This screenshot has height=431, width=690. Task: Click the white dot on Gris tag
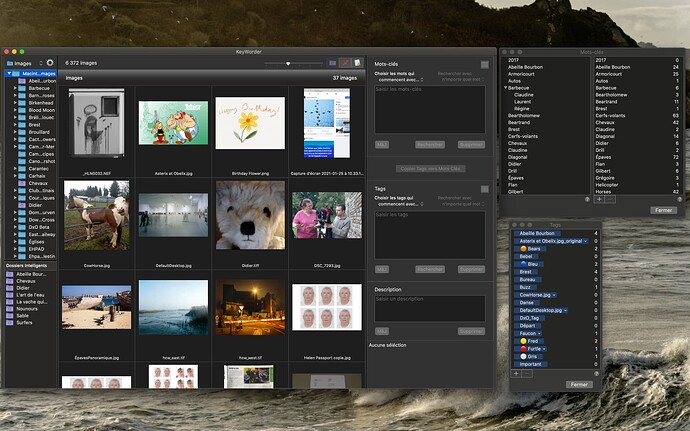(x=523, y=357)
